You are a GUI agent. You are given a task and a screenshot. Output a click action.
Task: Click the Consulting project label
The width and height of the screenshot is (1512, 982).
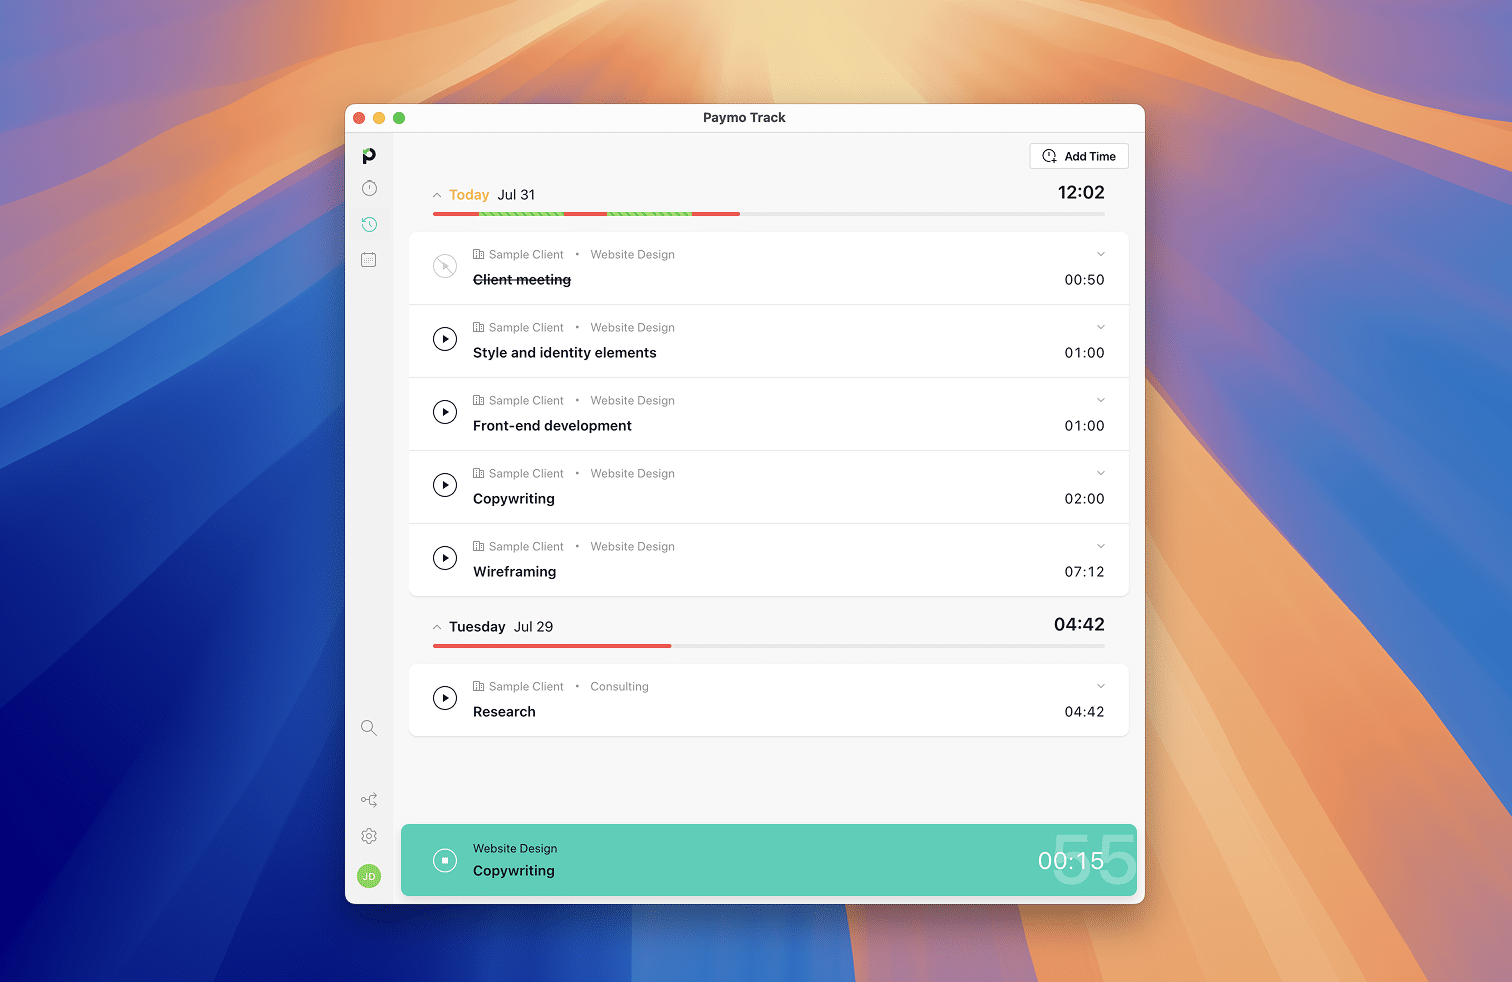619,687
